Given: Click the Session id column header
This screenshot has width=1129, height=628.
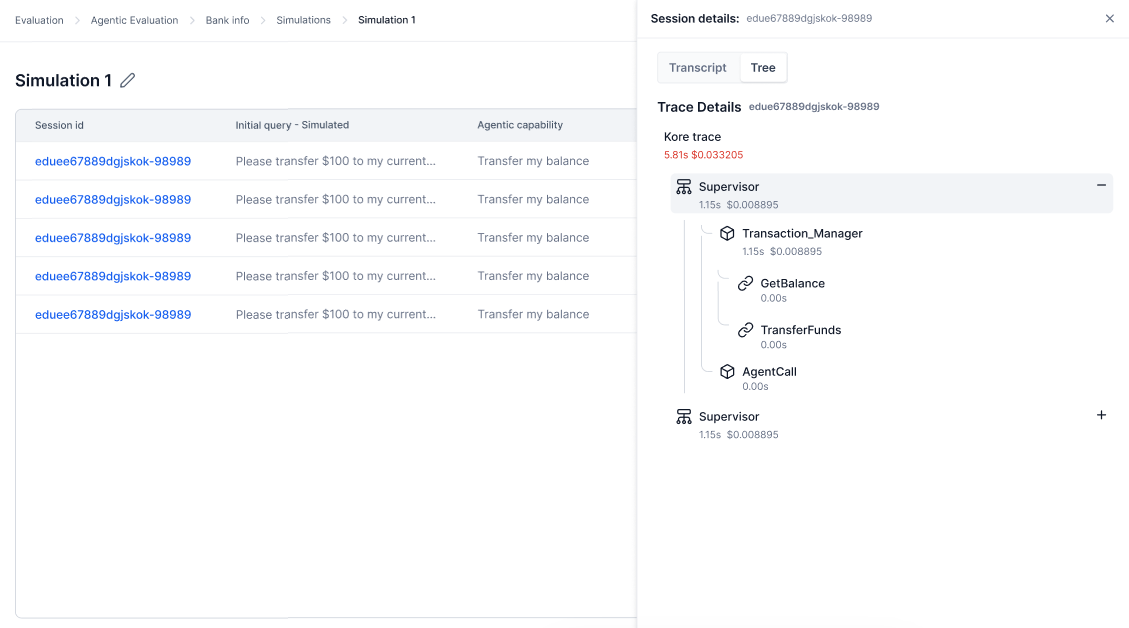Looking at the screenshot, I should [60, 125].
